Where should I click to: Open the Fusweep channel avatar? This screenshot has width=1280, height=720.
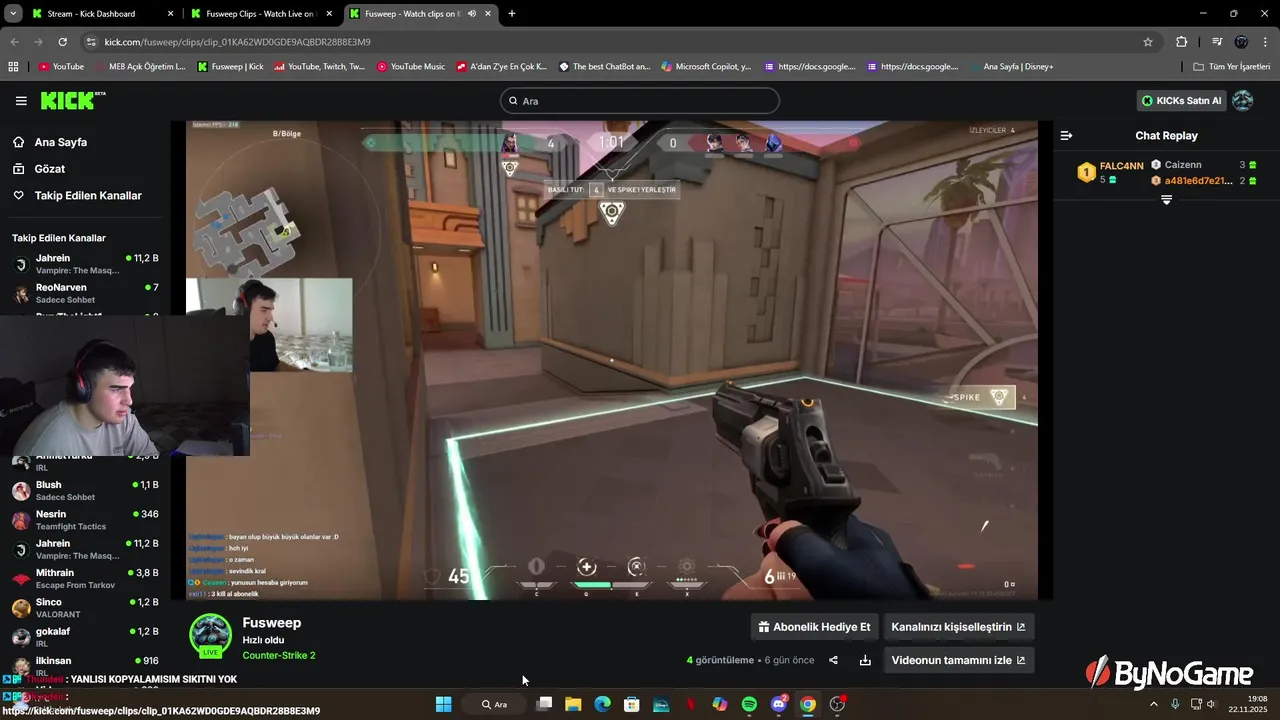210,635
